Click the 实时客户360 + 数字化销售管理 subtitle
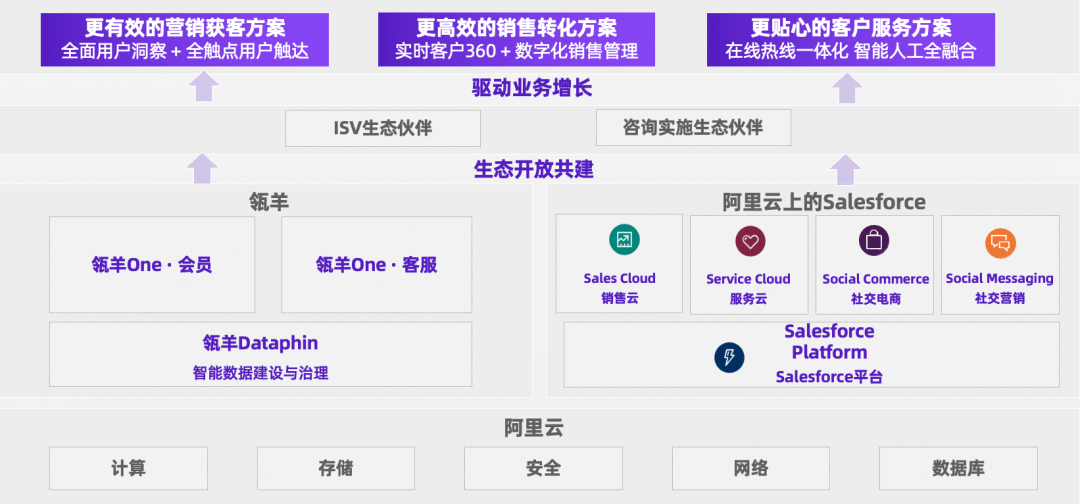The image size is (1080, 504). pyautogui.click(x=517, y=52)
